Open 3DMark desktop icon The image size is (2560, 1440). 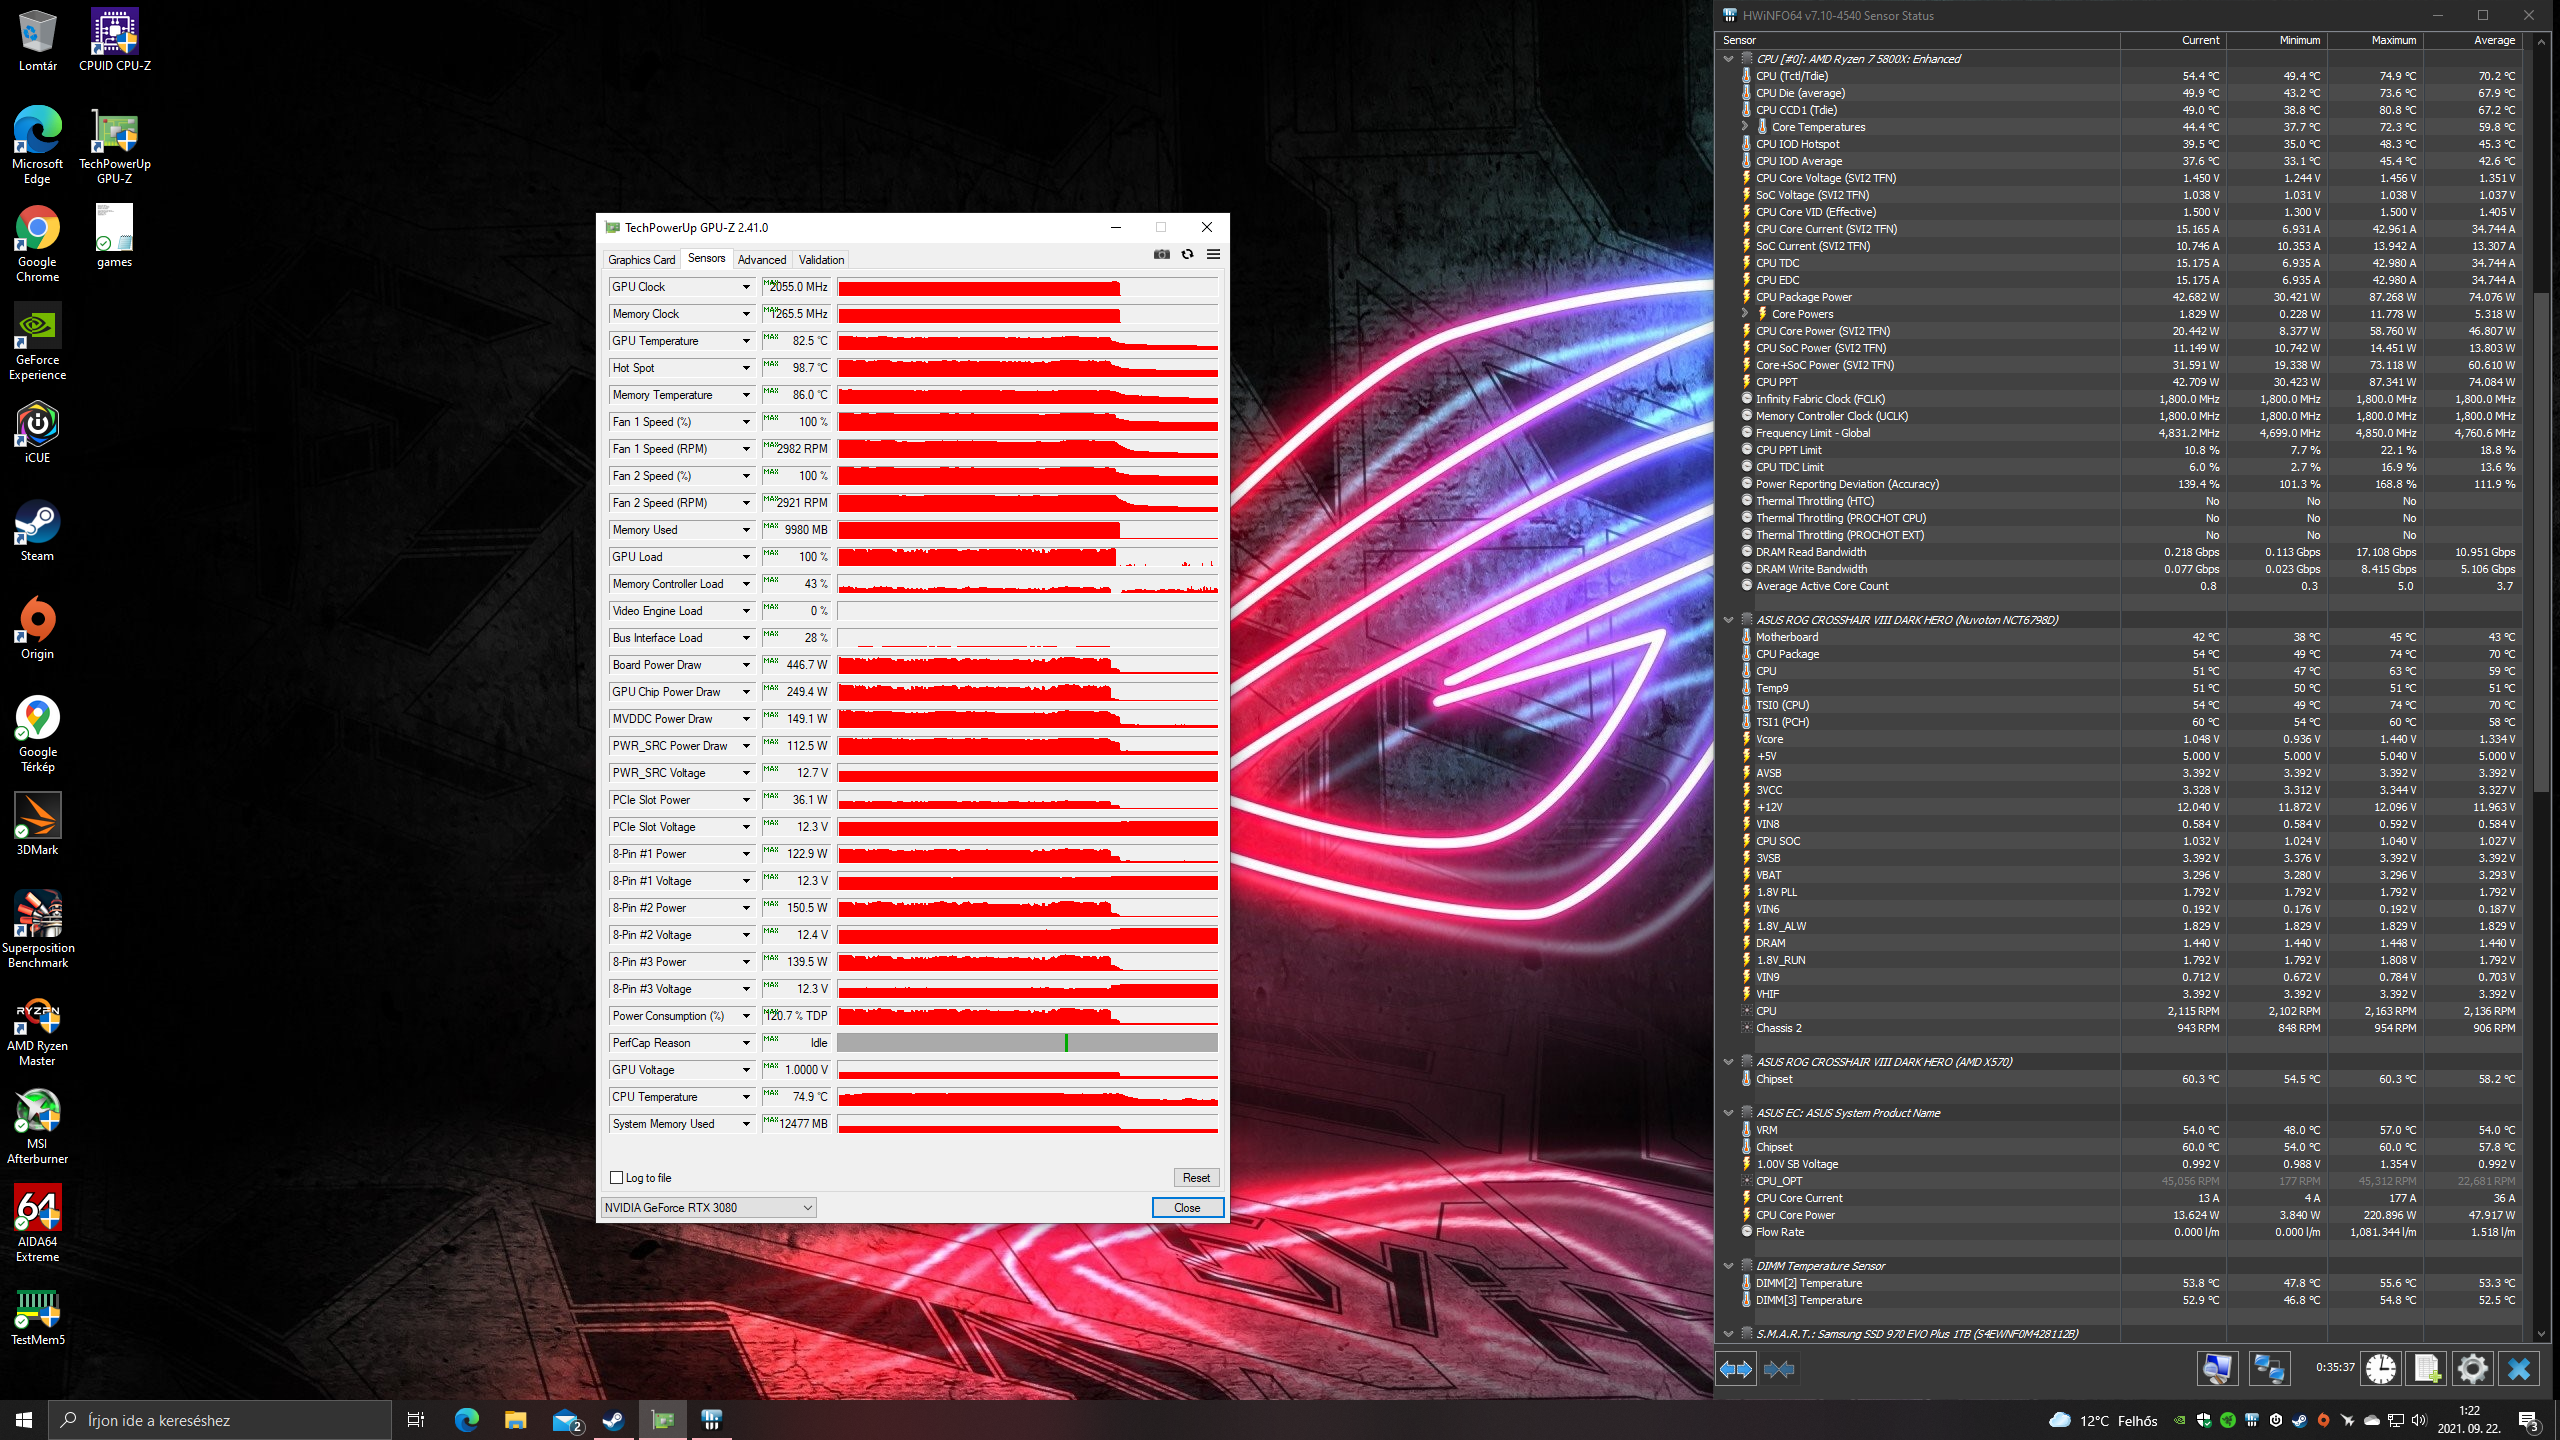pos(38,824)
